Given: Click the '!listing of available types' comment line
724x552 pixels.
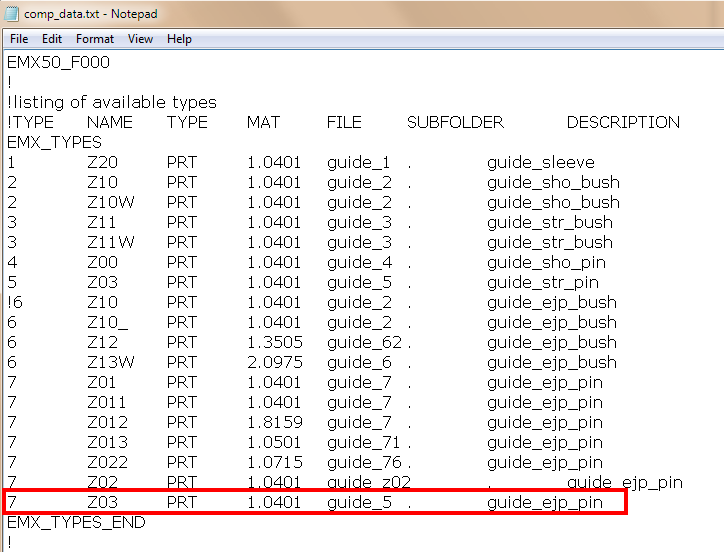Looking at the screenshot, I should coord(112,102).
